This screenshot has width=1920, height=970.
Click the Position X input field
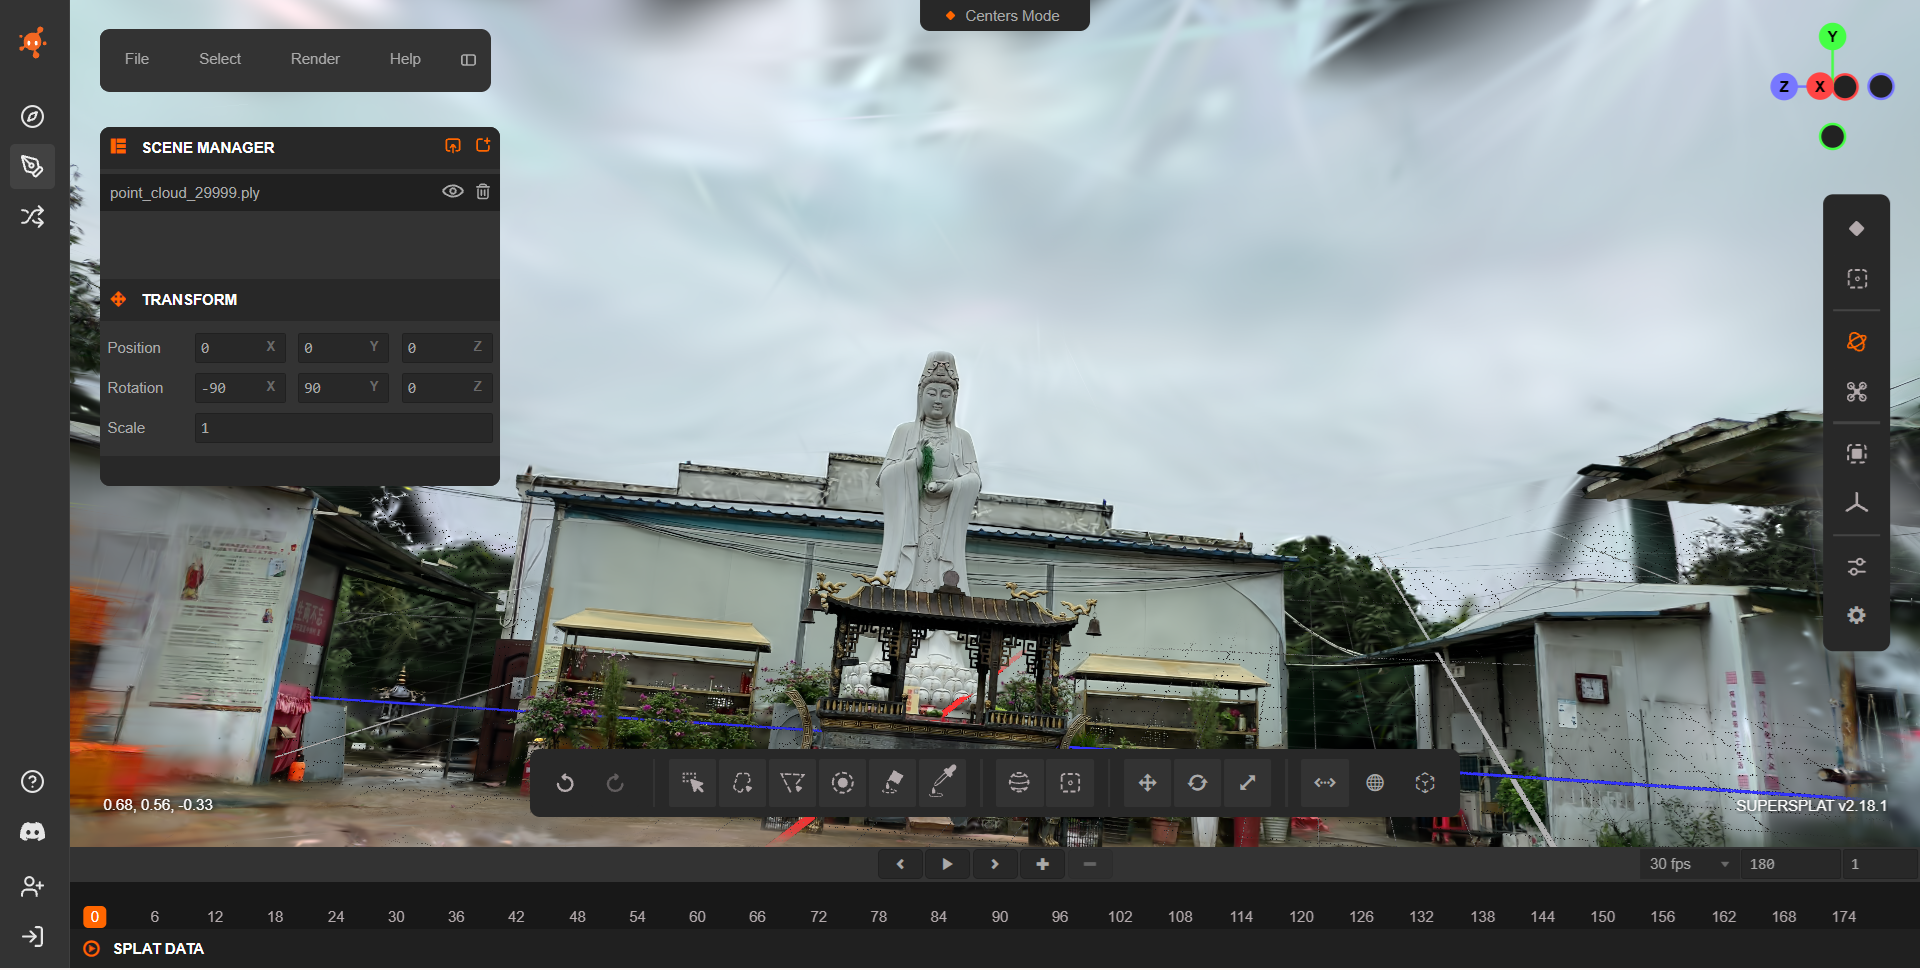[x=240, y=348]
